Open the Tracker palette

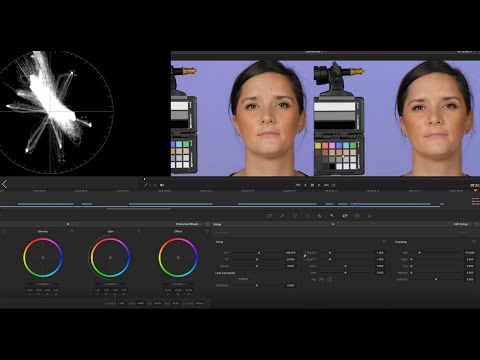[x=307, y=216]
